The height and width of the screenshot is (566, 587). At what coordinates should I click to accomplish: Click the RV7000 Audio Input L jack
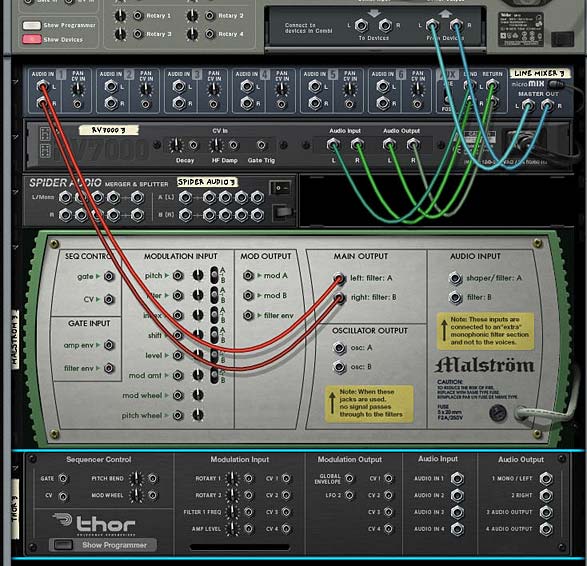coord(333,144)
